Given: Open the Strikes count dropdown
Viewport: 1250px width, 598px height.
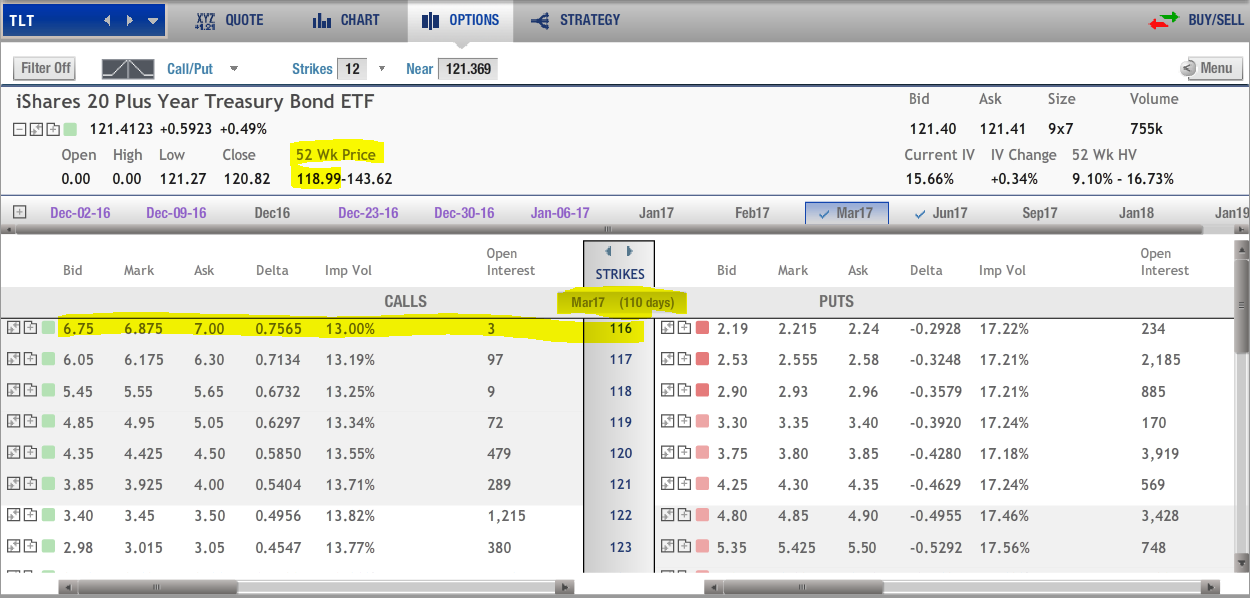Looking at the screenshot, I should coord(381,69).
